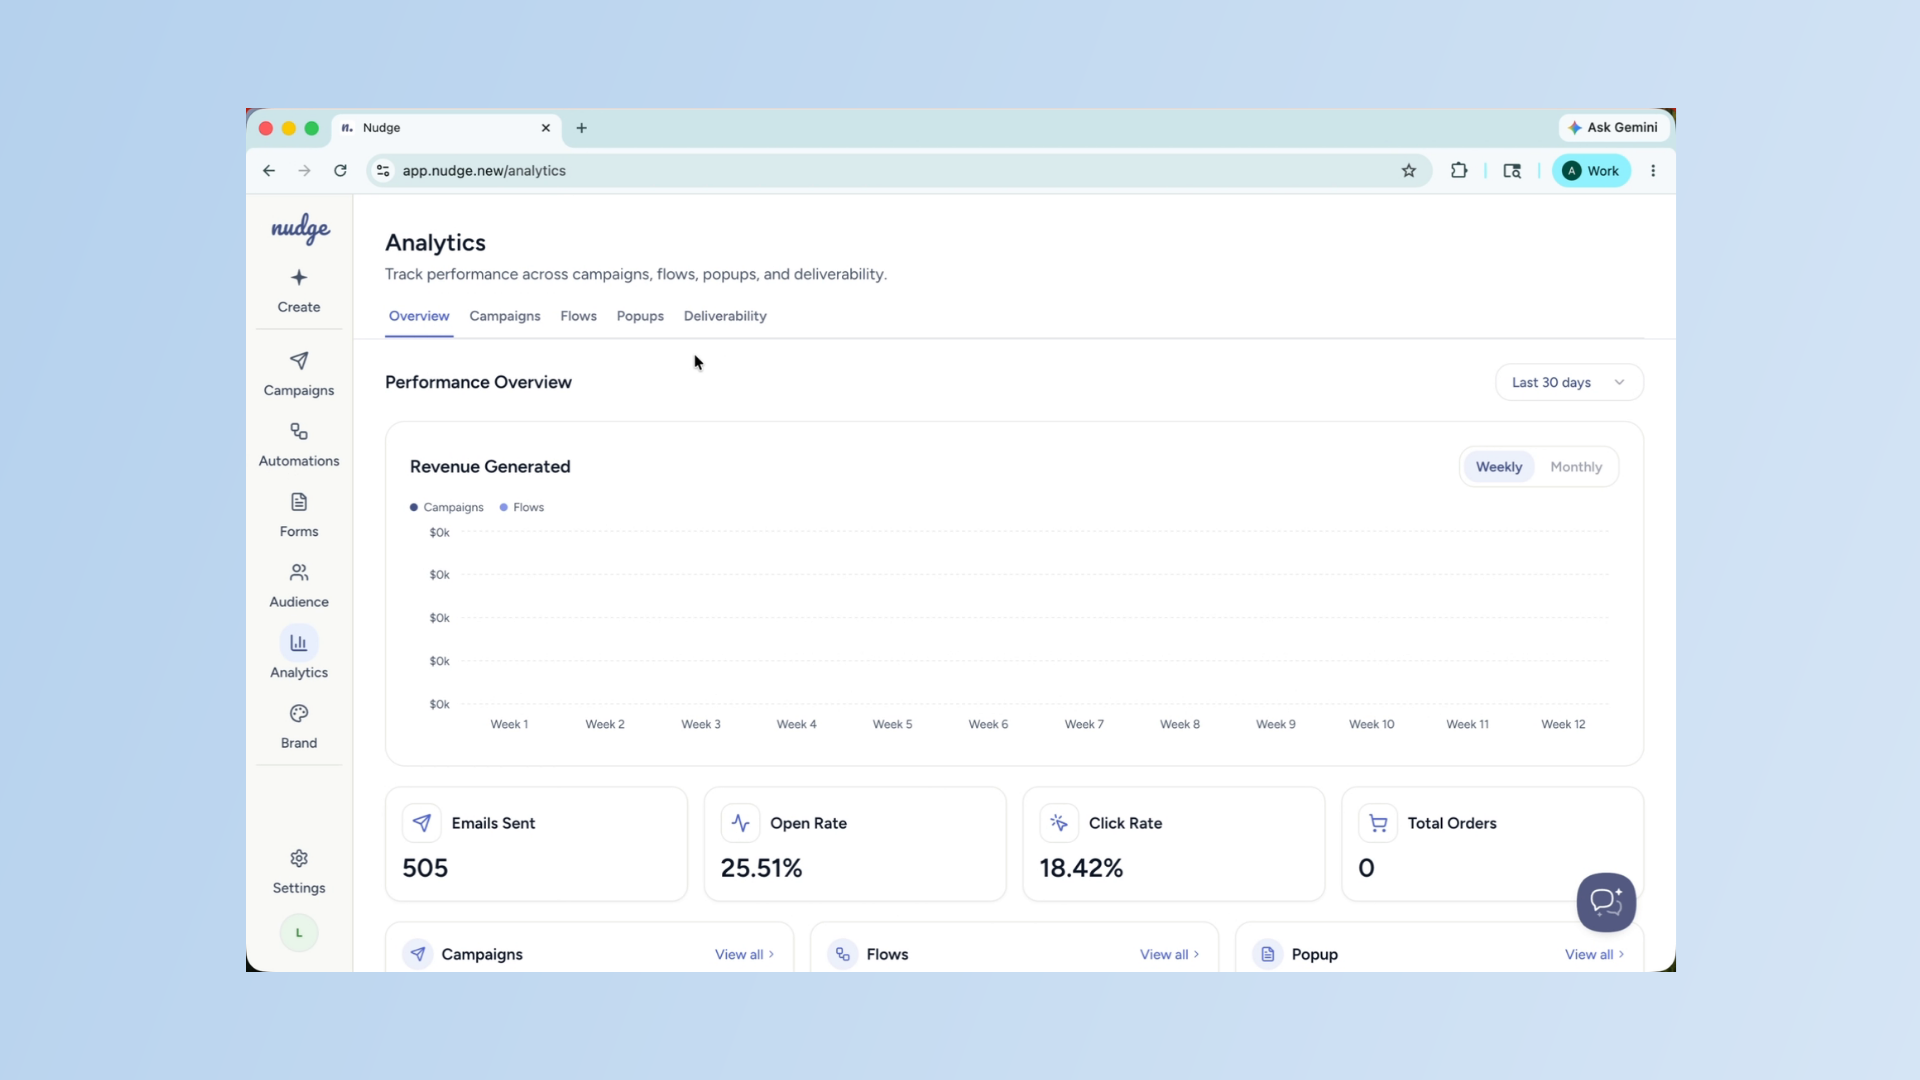Switch chart to Weekly view
1920x1080 pixels.
point(1498,467)
